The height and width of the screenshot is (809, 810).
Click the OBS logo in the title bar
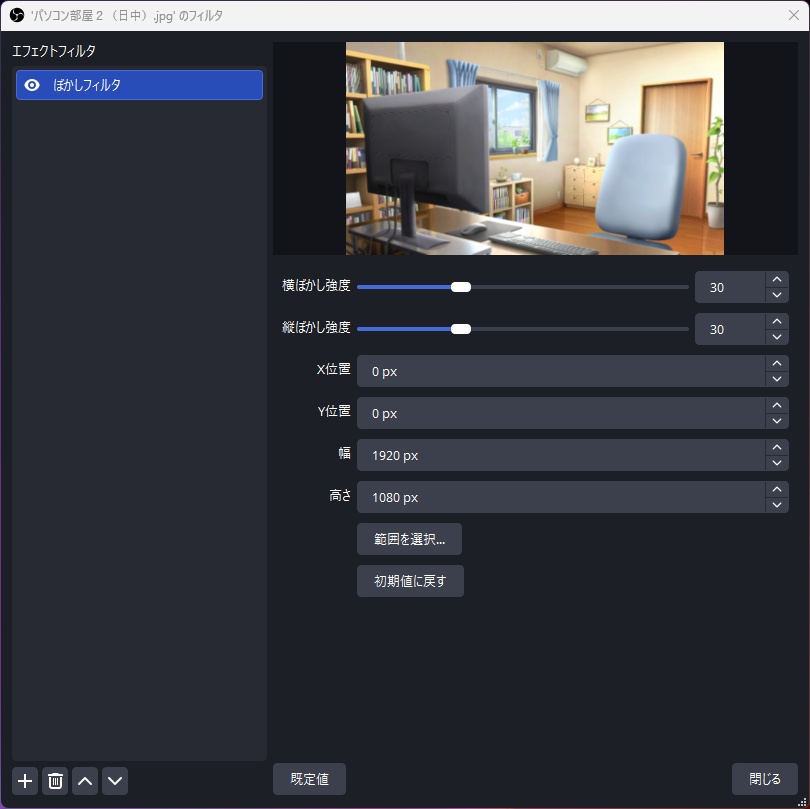pos(17,15)
